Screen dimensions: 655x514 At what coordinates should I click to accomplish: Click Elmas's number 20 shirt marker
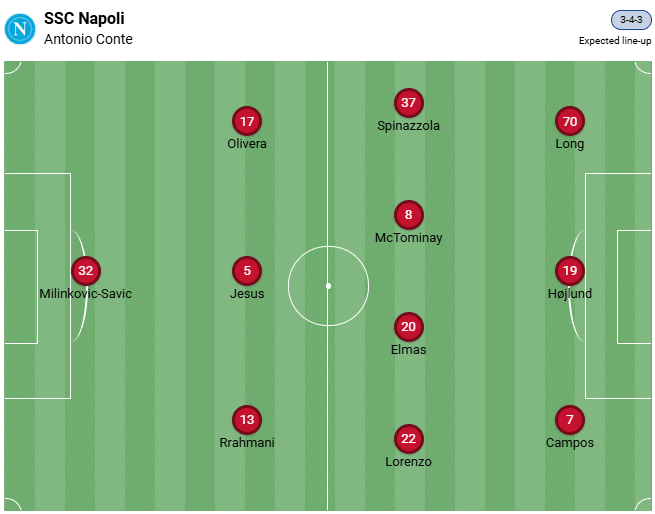click(x=408, y=327)
